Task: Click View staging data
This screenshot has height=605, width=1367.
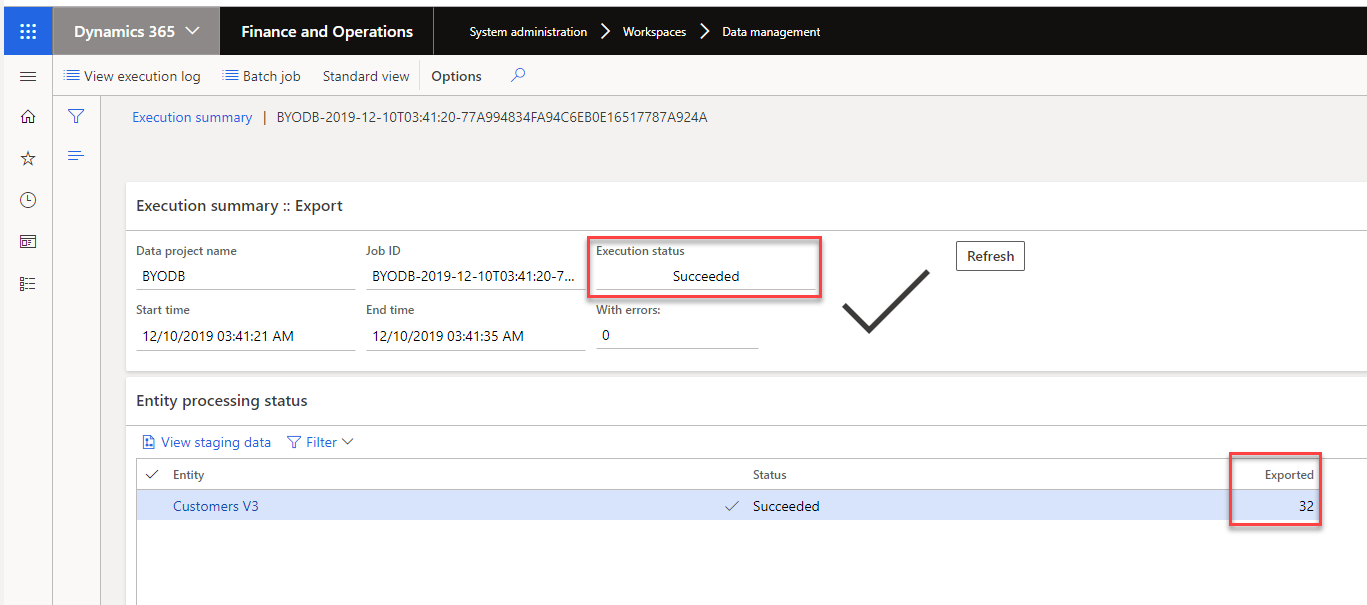Action: 206,442
